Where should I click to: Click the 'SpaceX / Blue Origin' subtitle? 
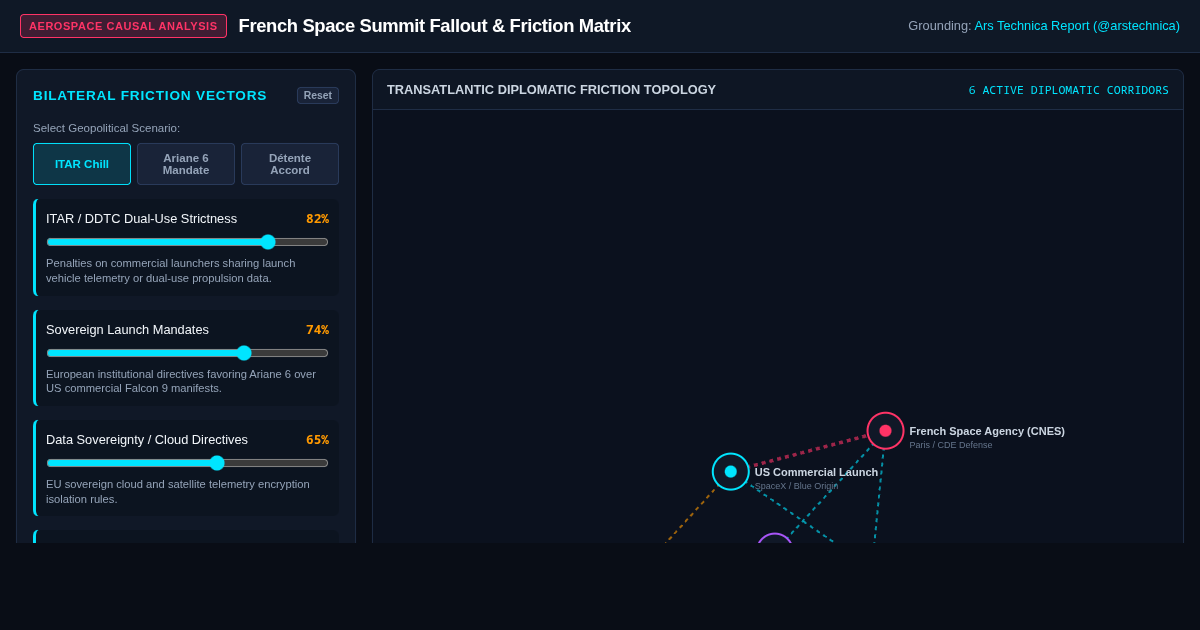coord(796,486)
